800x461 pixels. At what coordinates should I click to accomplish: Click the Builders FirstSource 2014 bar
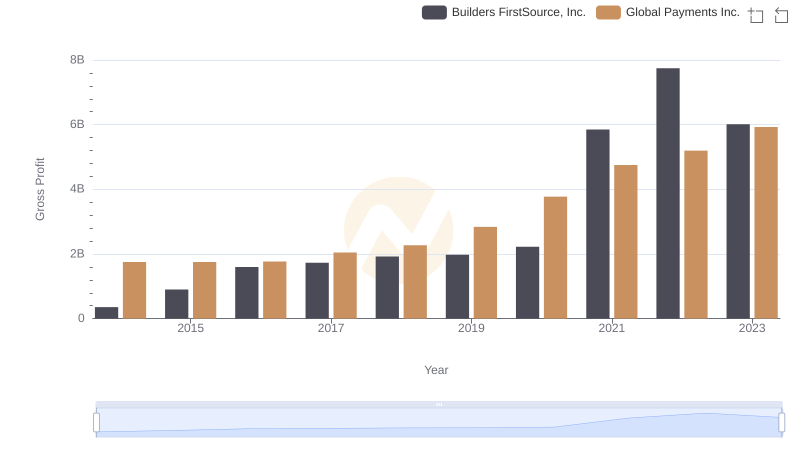tap(106, 313)
